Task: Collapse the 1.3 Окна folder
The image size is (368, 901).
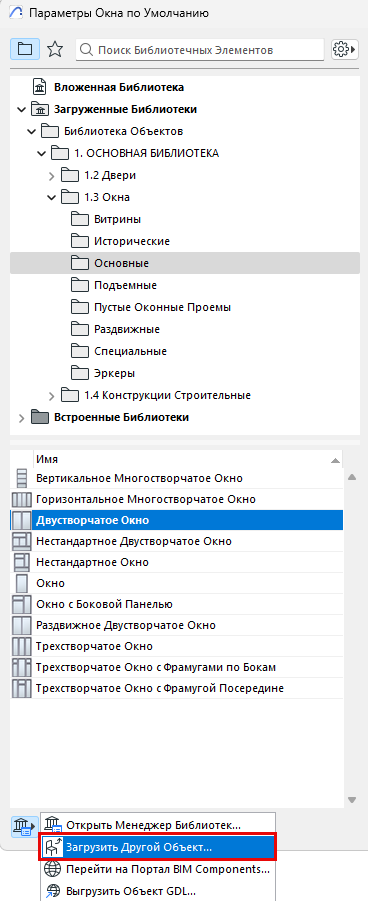Action: click(x=51, y=198)
